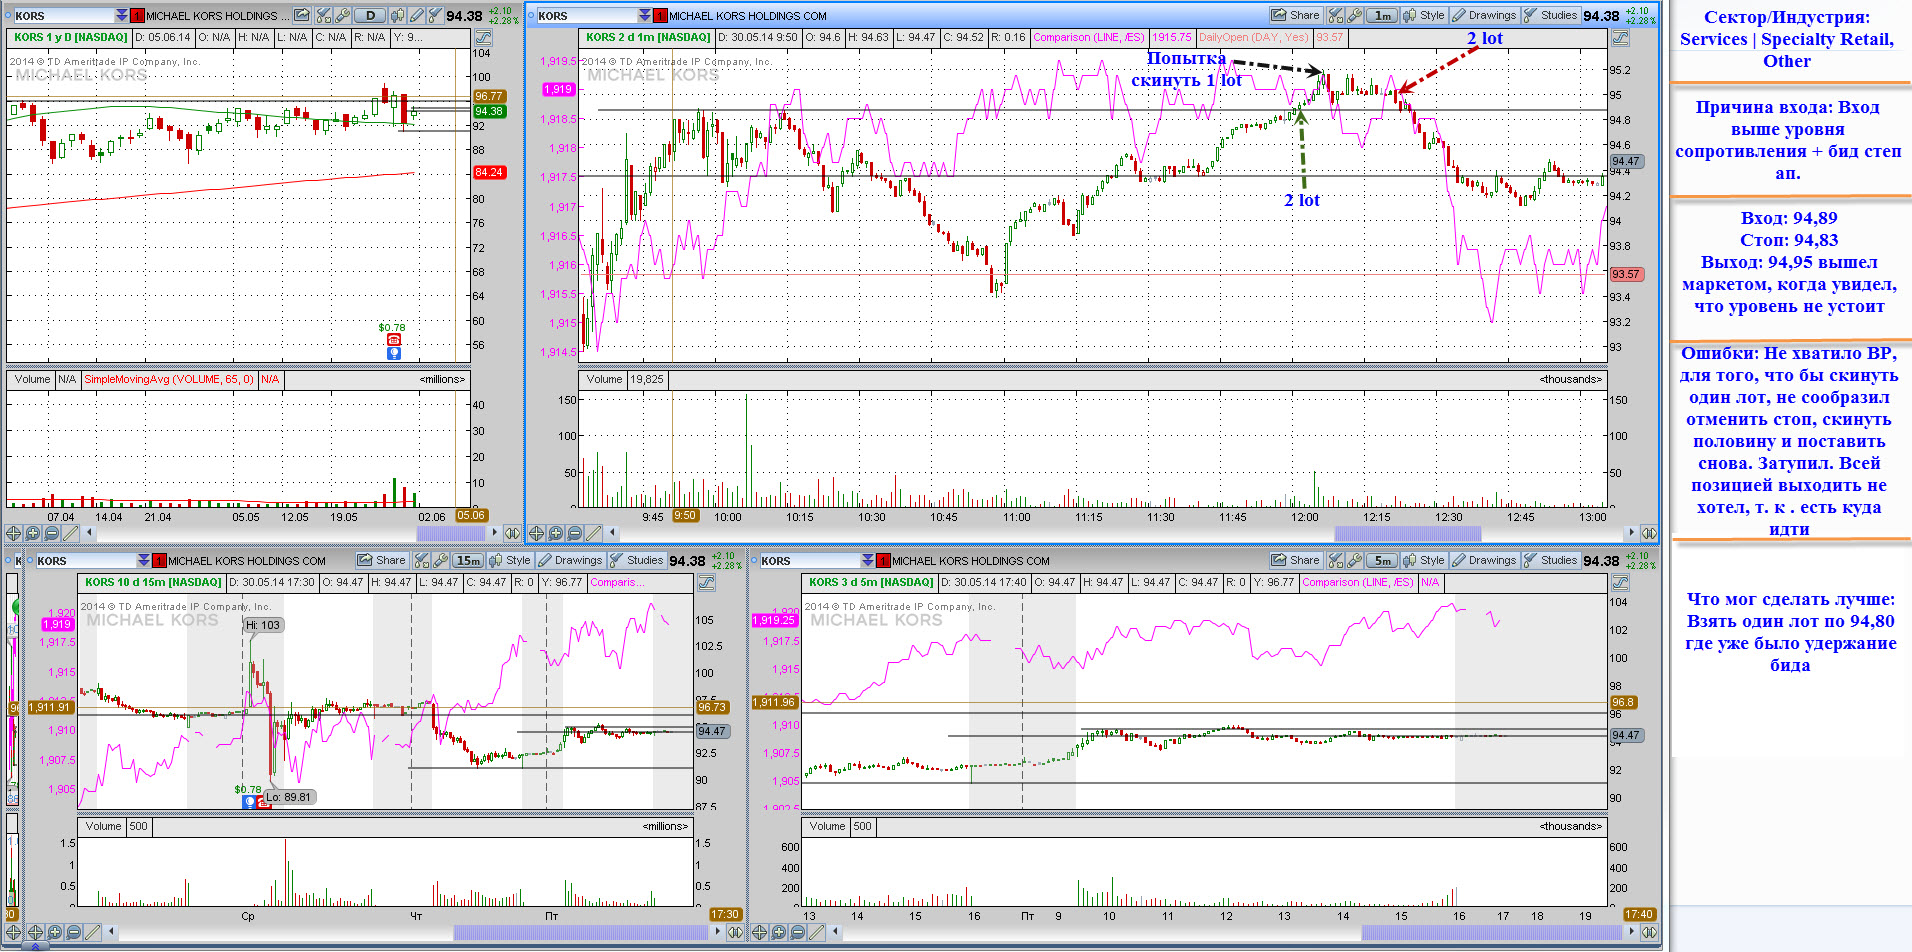Click SimpleMovingAvg volume study label
This screenshot has height=952, width=1912.
[x=169, y=379]
